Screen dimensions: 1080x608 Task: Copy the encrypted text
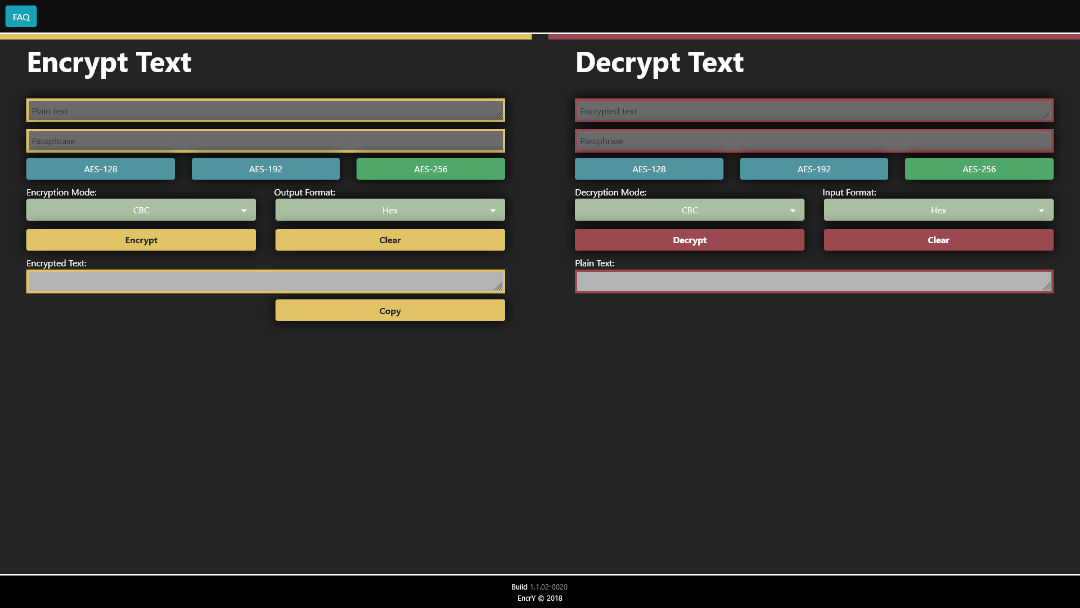point(390,311)
